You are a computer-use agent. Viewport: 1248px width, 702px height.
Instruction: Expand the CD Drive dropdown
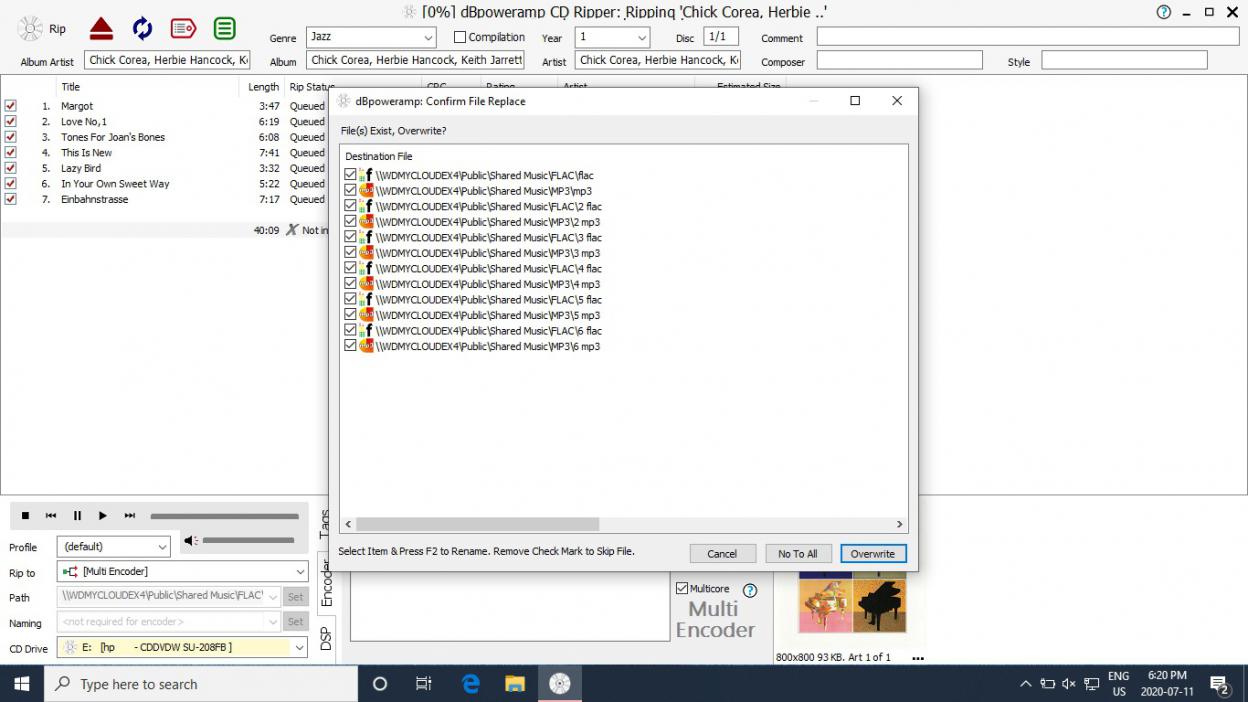pyautogui.click(x=299, y=648)
